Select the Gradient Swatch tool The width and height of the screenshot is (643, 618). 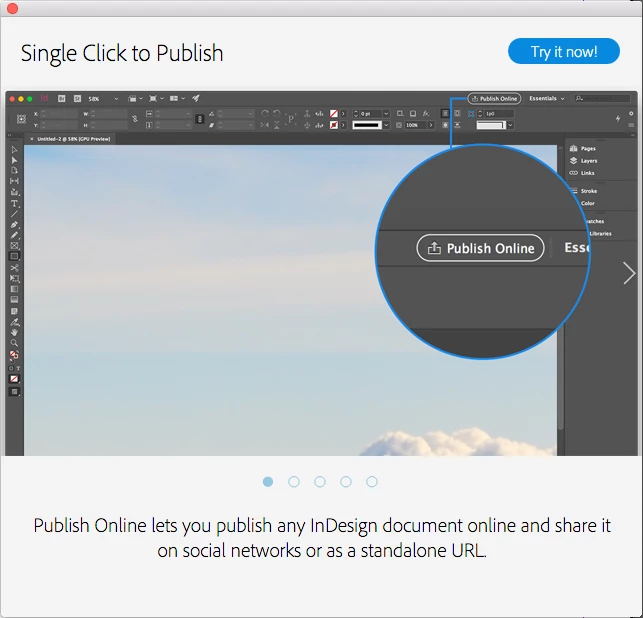pyautogui.click(x=14, y=290)
